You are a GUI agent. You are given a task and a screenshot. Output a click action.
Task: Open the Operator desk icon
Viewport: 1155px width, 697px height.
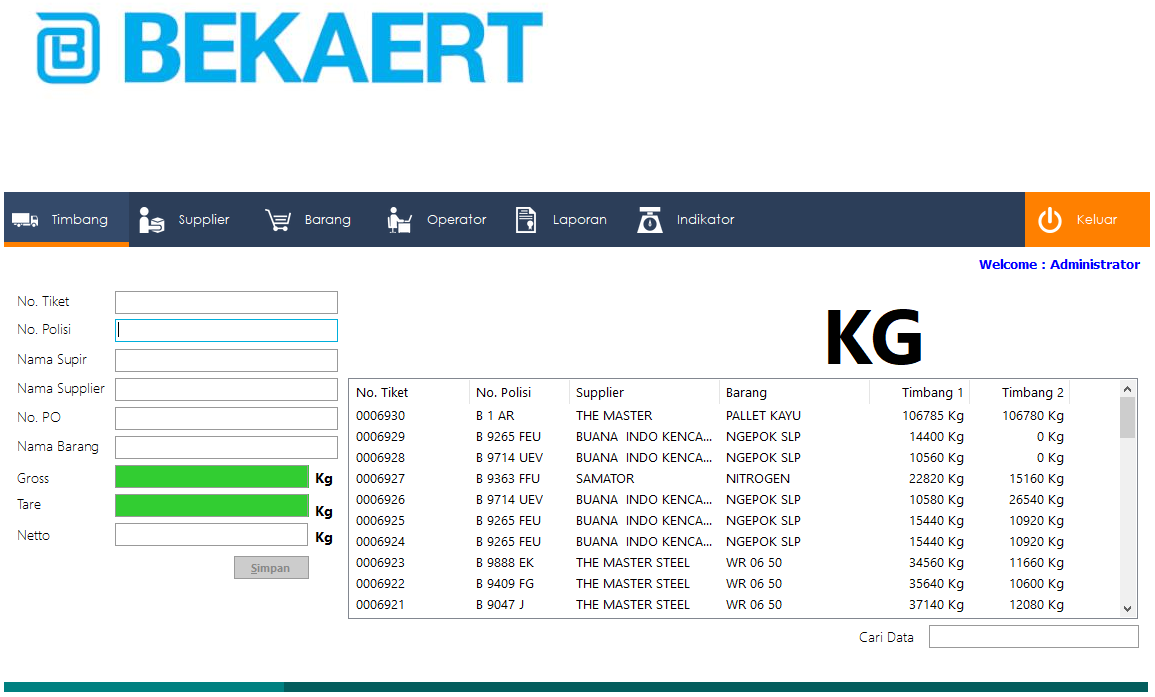(x=399, y=220)
